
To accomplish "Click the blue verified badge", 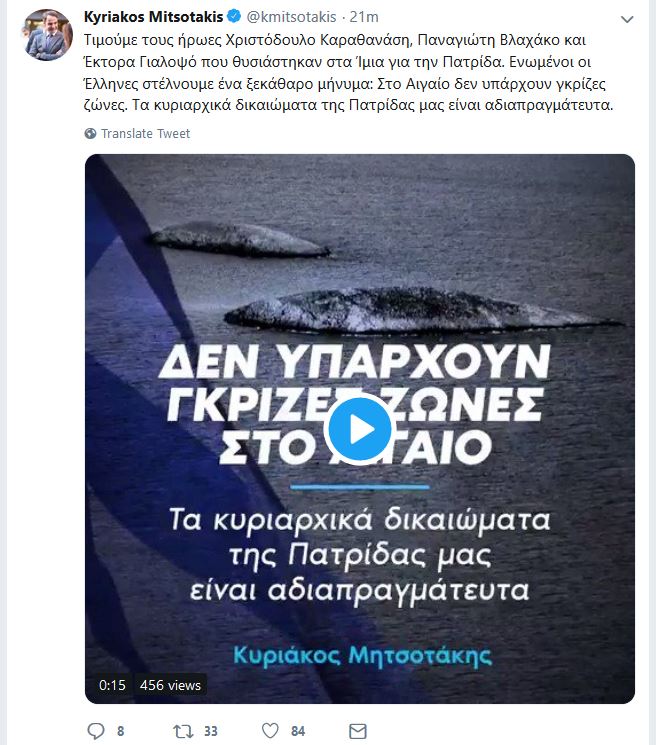I will (234, 17).
